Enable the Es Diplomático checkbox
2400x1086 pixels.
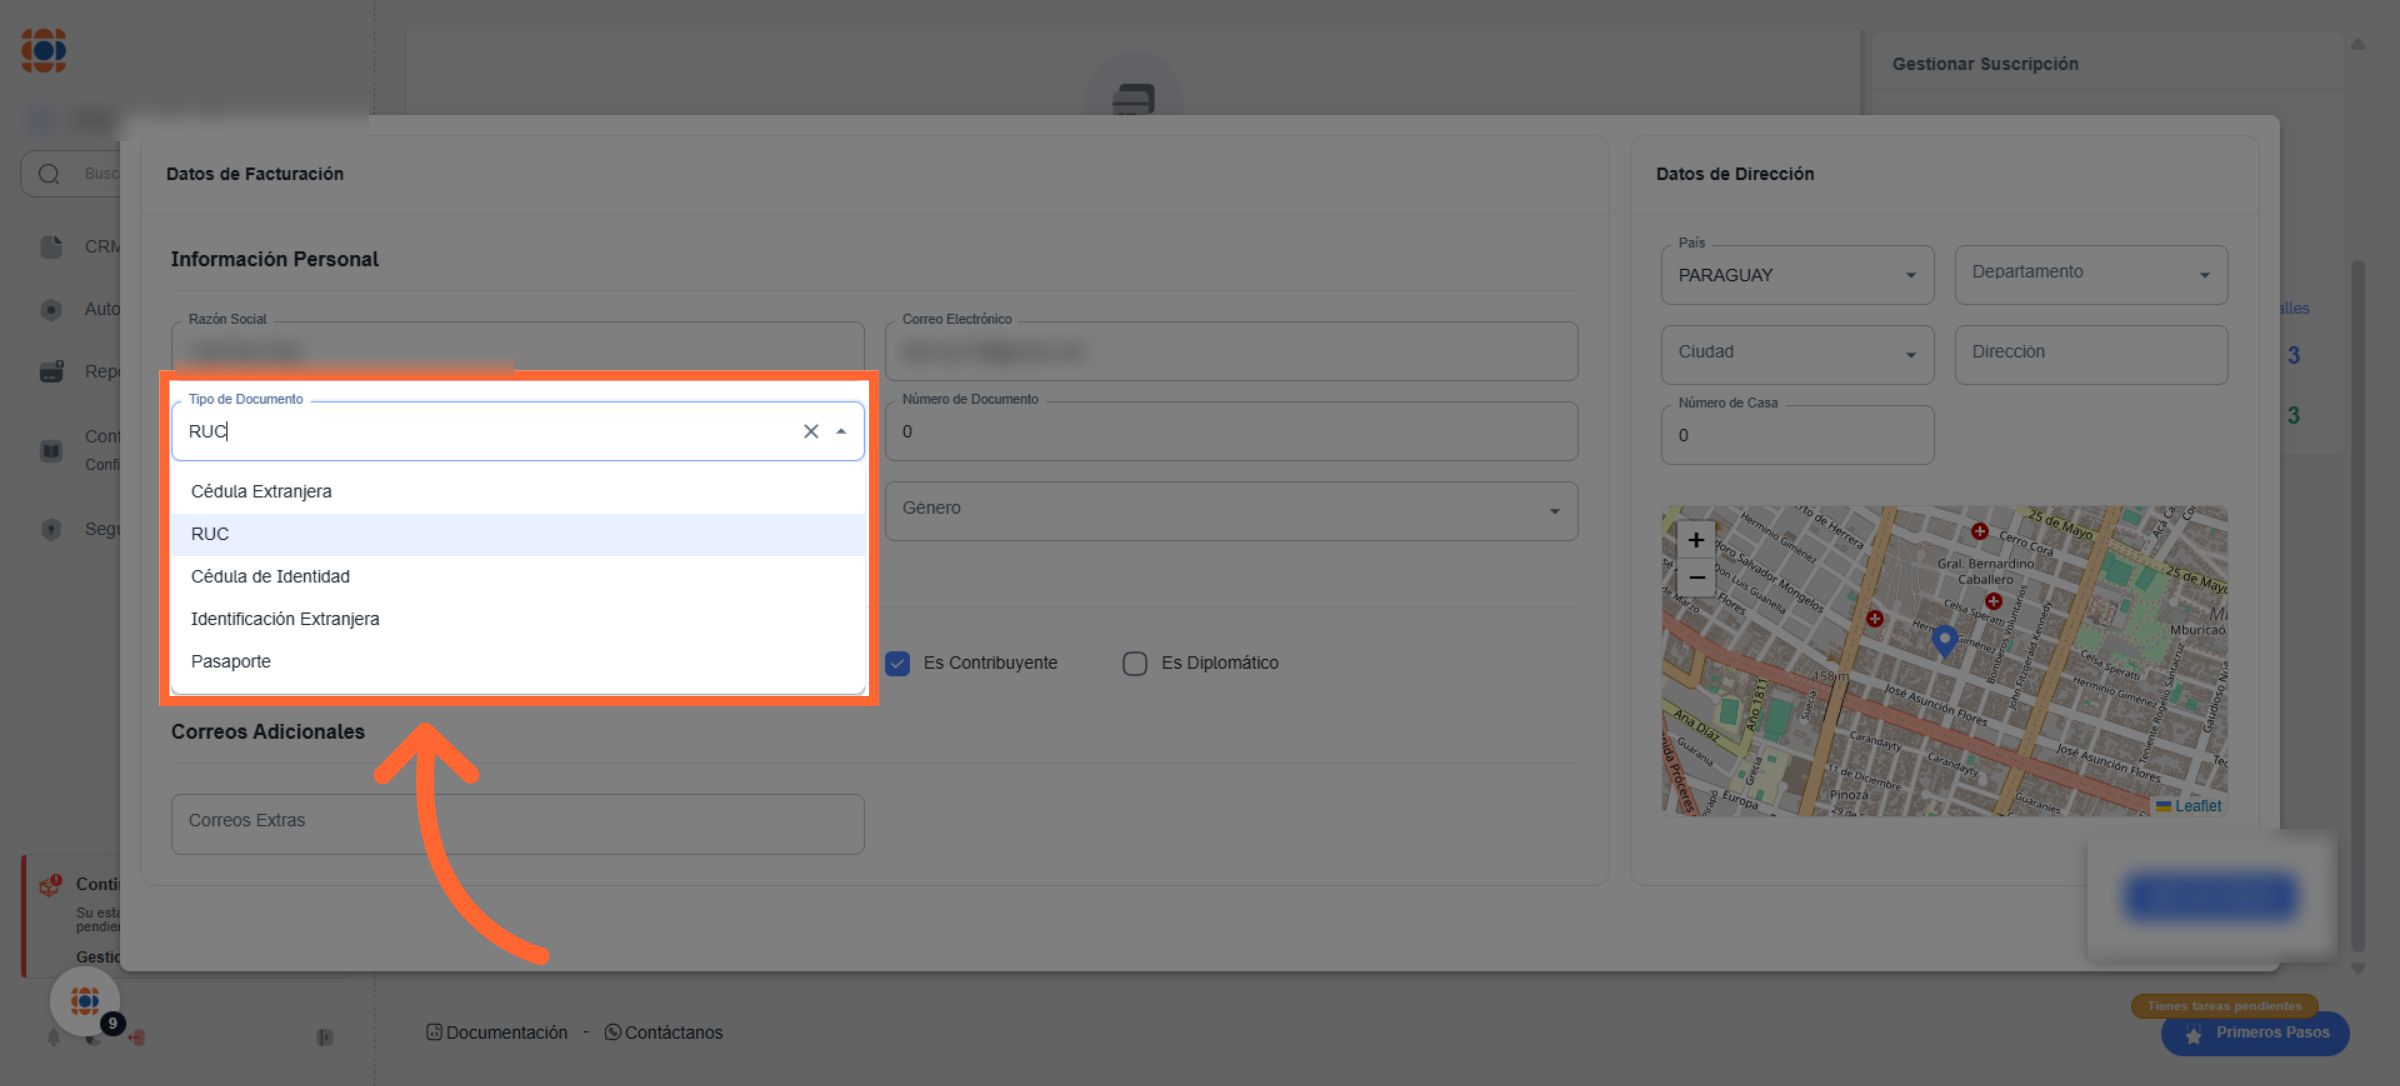tap(1135, 663)
